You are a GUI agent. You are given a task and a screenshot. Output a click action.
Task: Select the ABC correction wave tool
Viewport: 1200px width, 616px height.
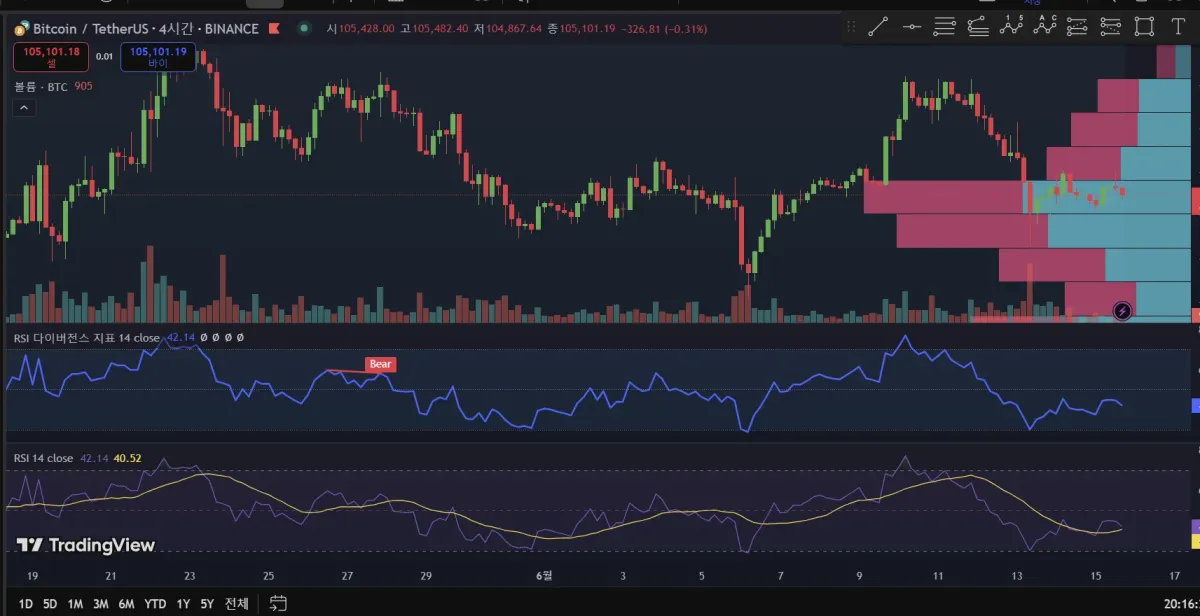(1045, 27)
